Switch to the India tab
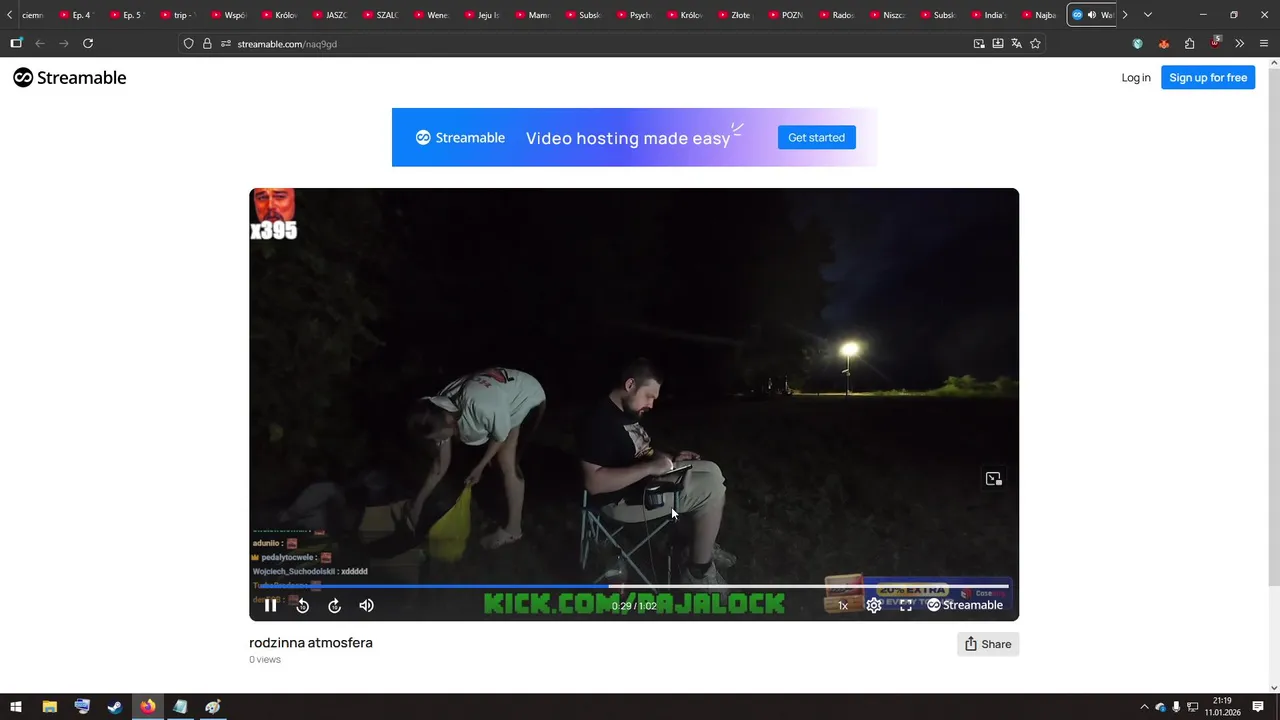This screenshot has width=1280, height=720. (x=989, y=15)
